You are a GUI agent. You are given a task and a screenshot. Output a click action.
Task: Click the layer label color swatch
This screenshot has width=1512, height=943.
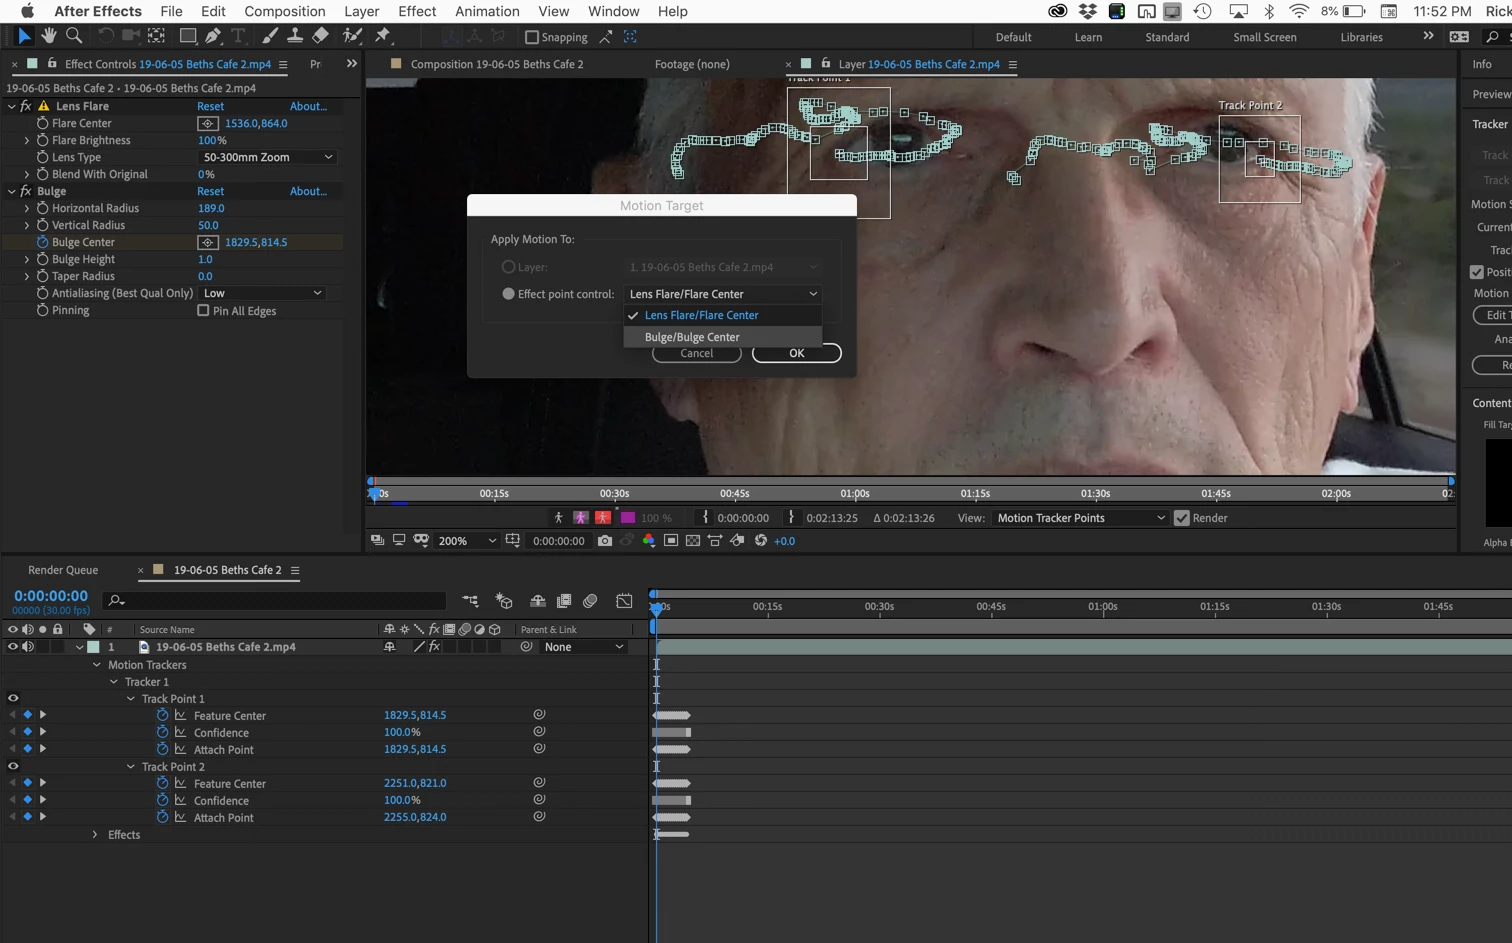click(x=93, y=647)
